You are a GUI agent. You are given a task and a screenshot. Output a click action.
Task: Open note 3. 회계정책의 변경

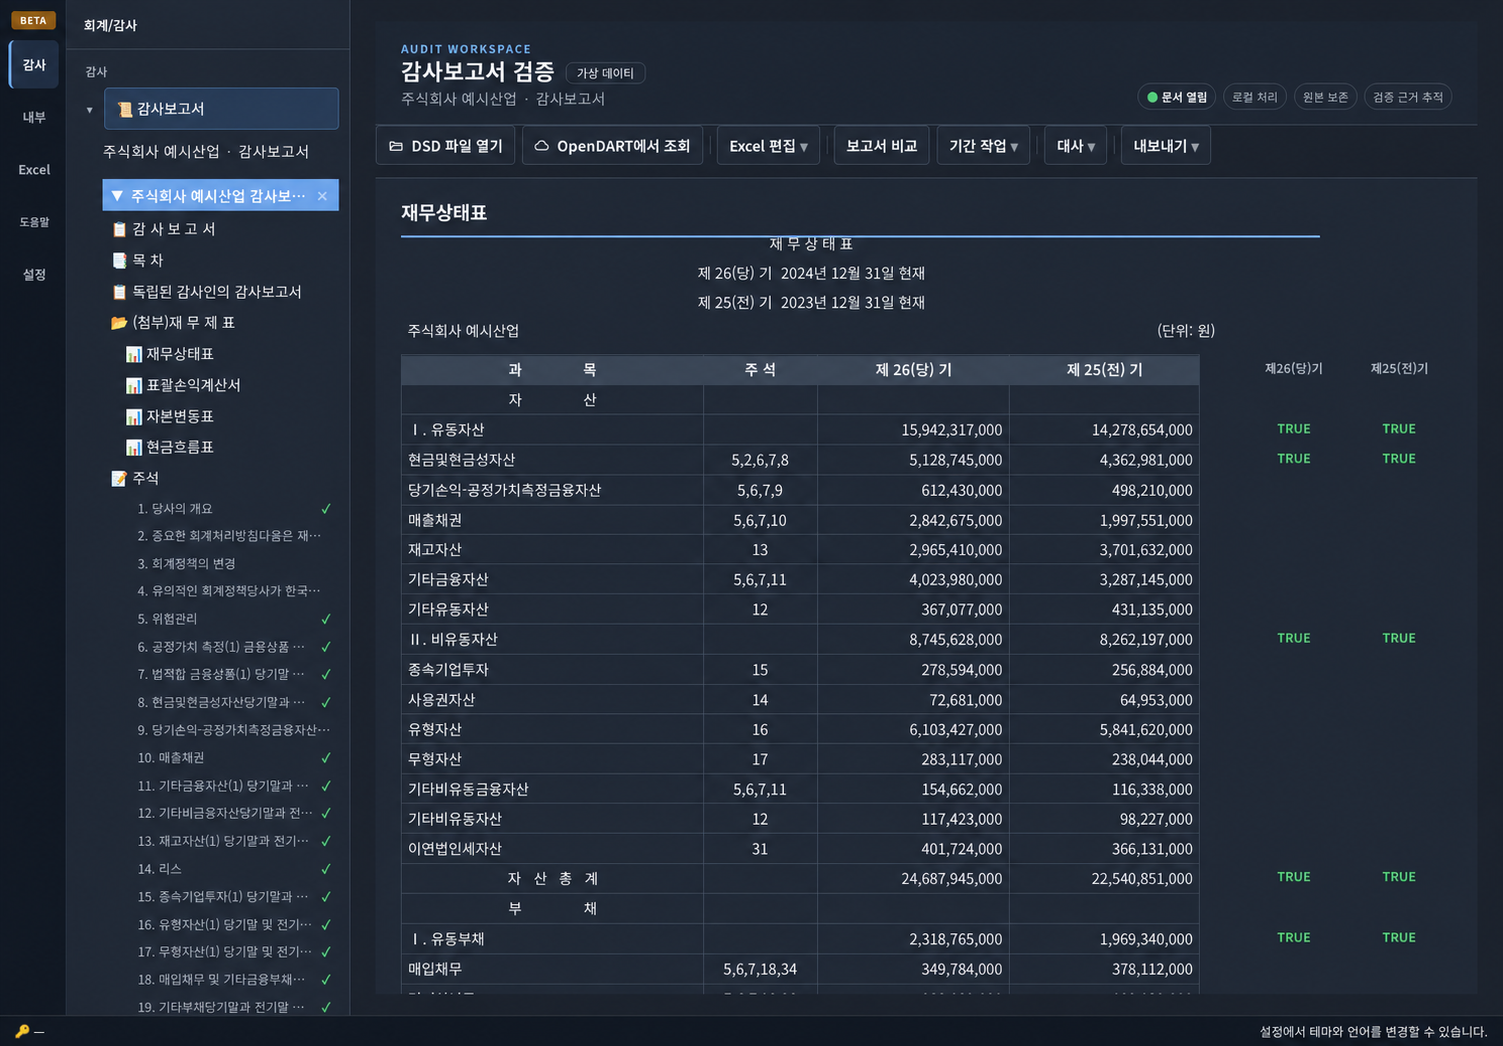pyautogui.click(x=186, y=564)
